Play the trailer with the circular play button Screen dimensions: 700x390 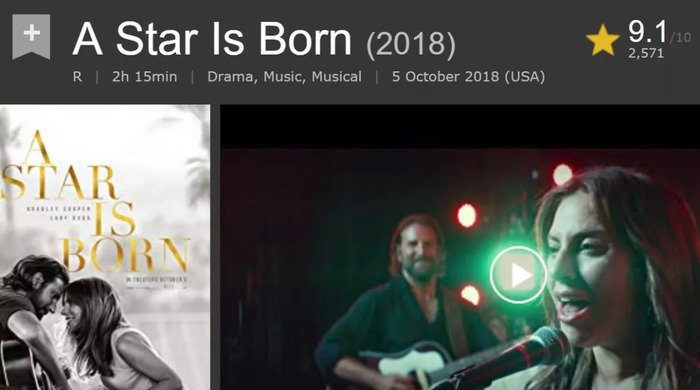(x=518, y=275)
